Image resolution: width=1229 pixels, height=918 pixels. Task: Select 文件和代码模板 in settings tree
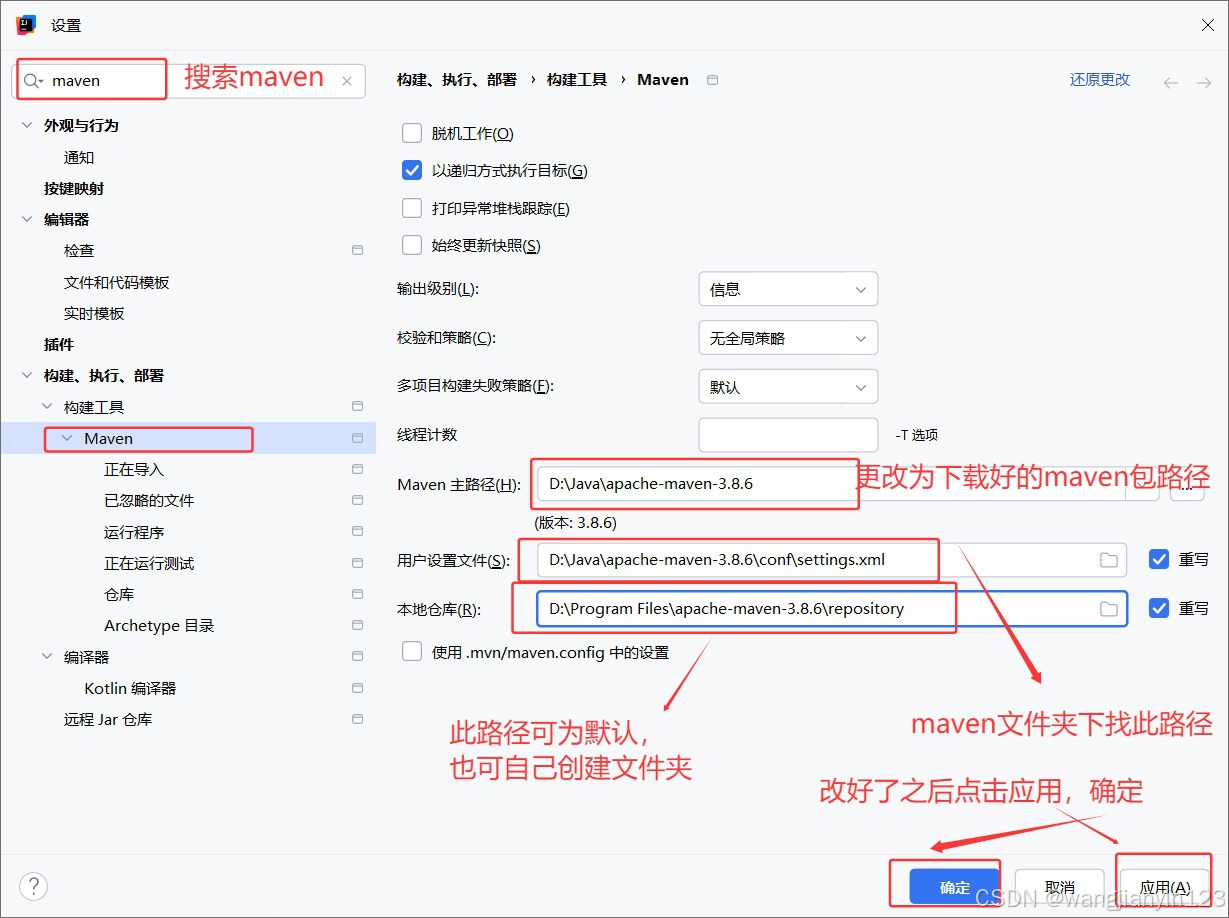117,282
